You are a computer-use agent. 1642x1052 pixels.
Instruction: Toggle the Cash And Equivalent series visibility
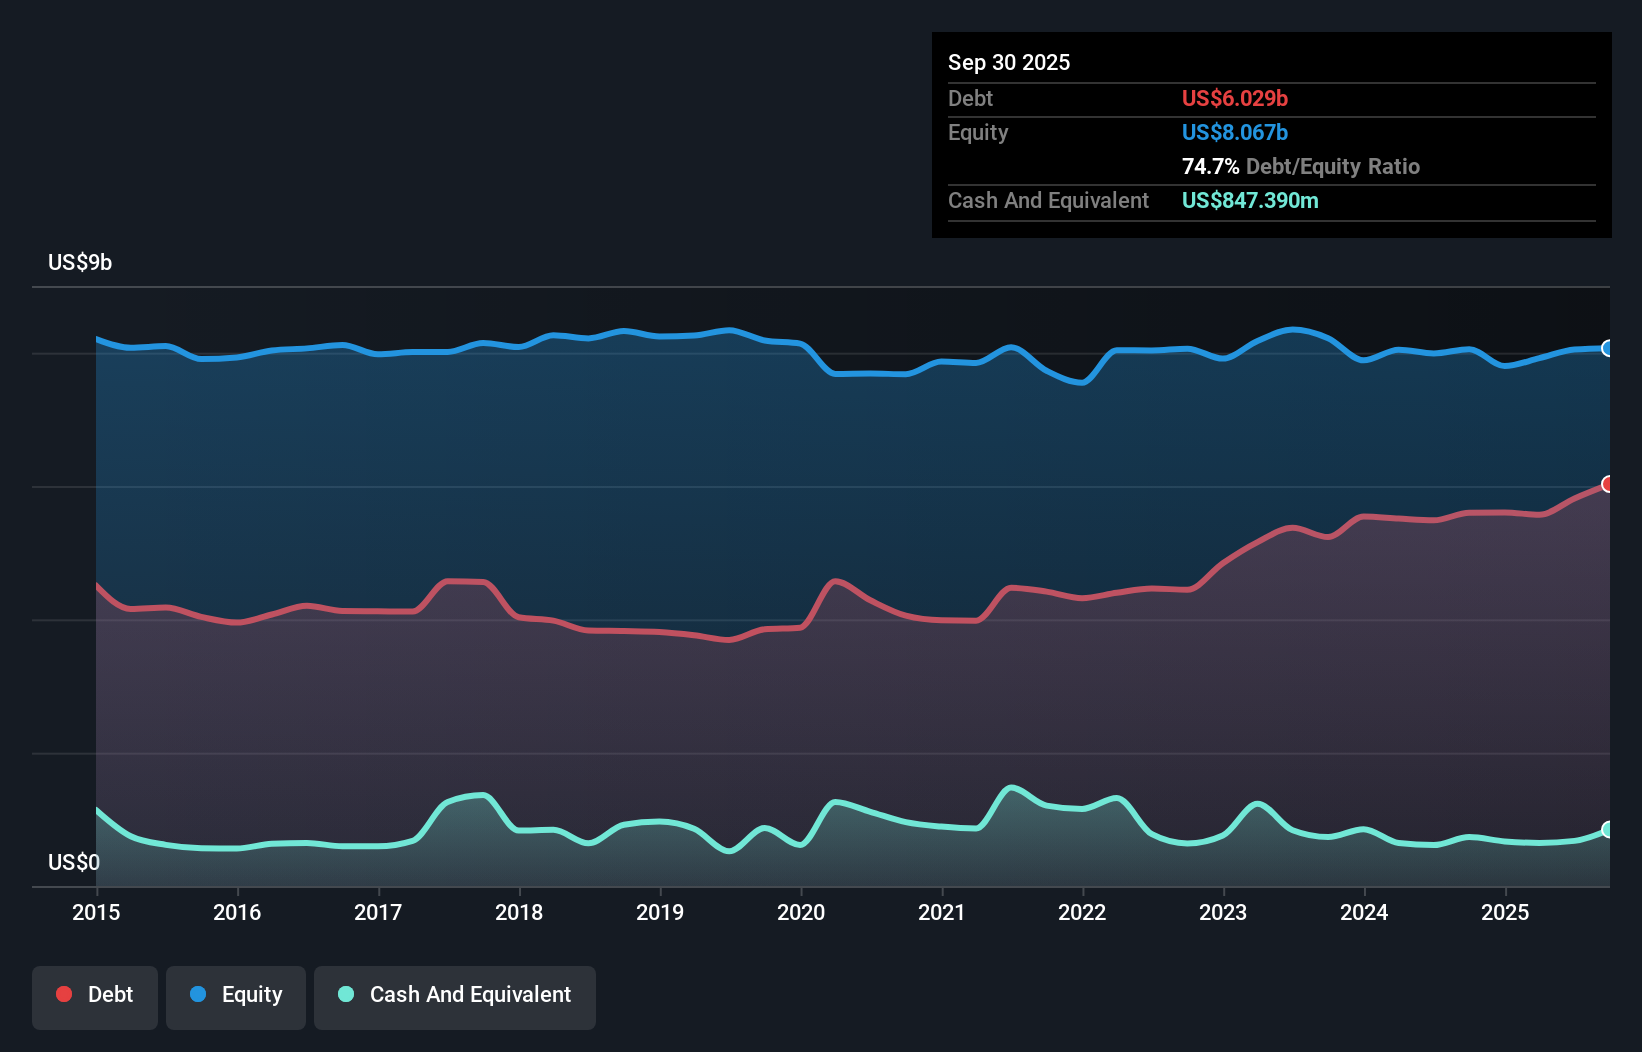[x=454, y=996]
